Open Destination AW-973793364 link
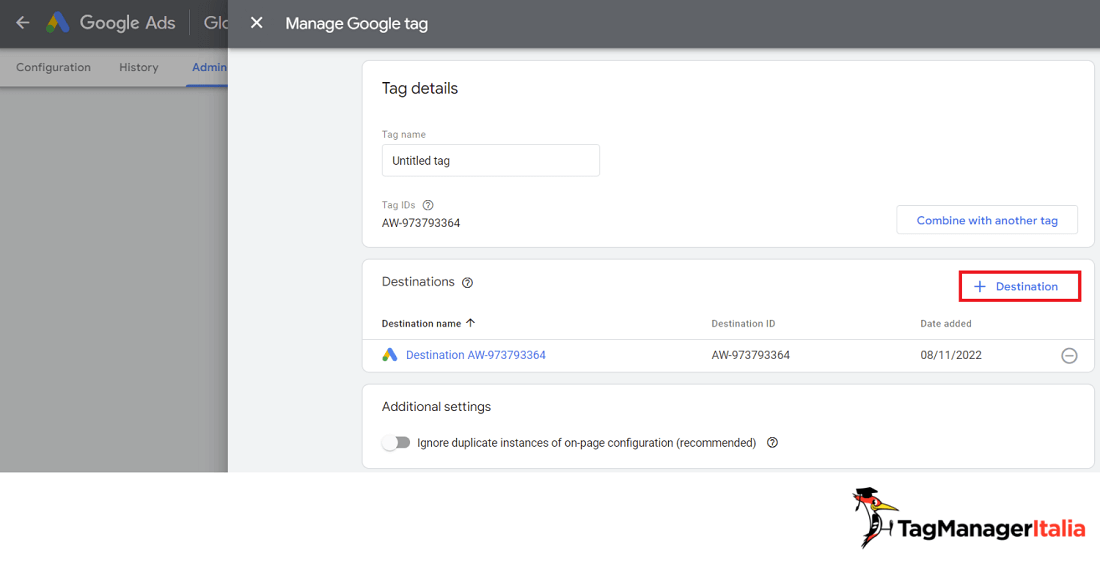Image resolution: width=1100 pixels, height=564 pixels. 476,355
